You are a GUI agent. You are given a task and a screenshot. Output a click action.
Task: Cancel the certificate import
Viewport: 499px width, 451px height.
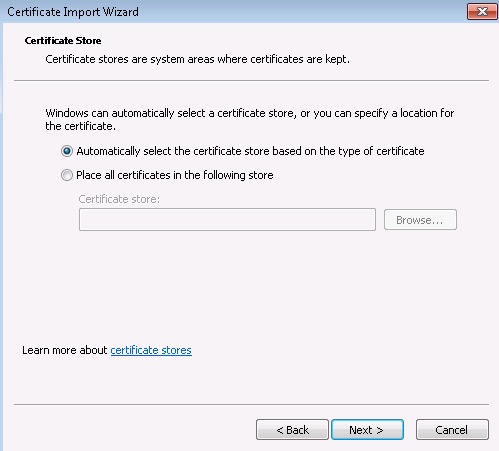coord(452,430)
